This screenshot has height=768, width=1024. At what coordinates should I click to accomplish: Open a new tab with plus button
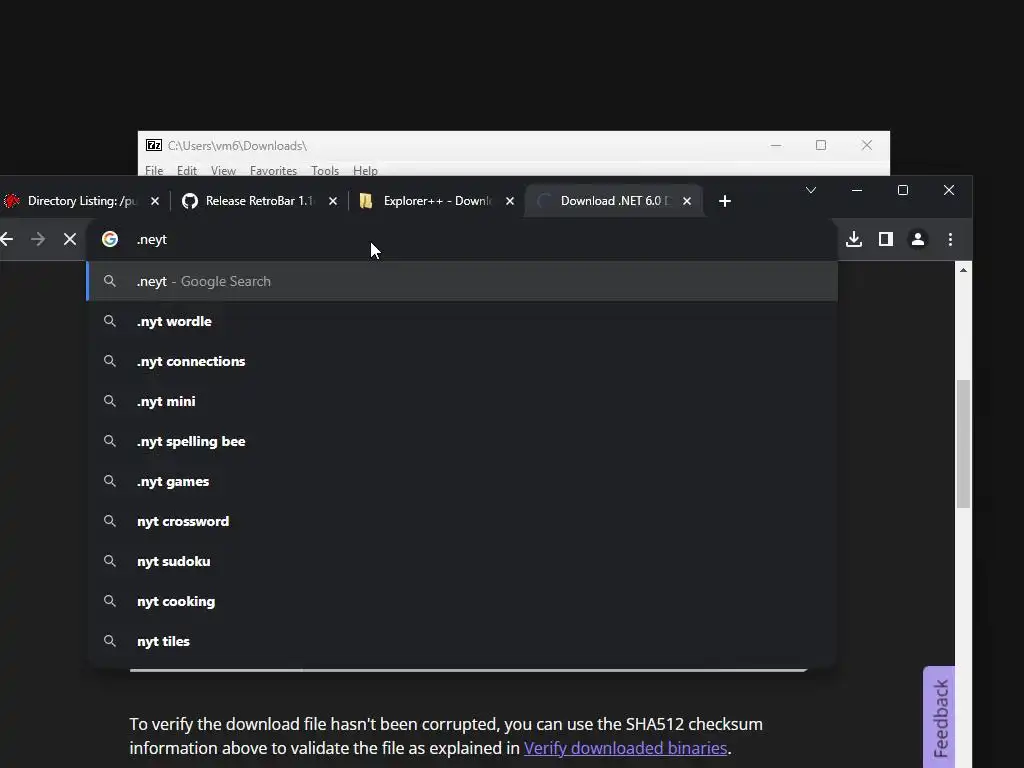[724, 201]
